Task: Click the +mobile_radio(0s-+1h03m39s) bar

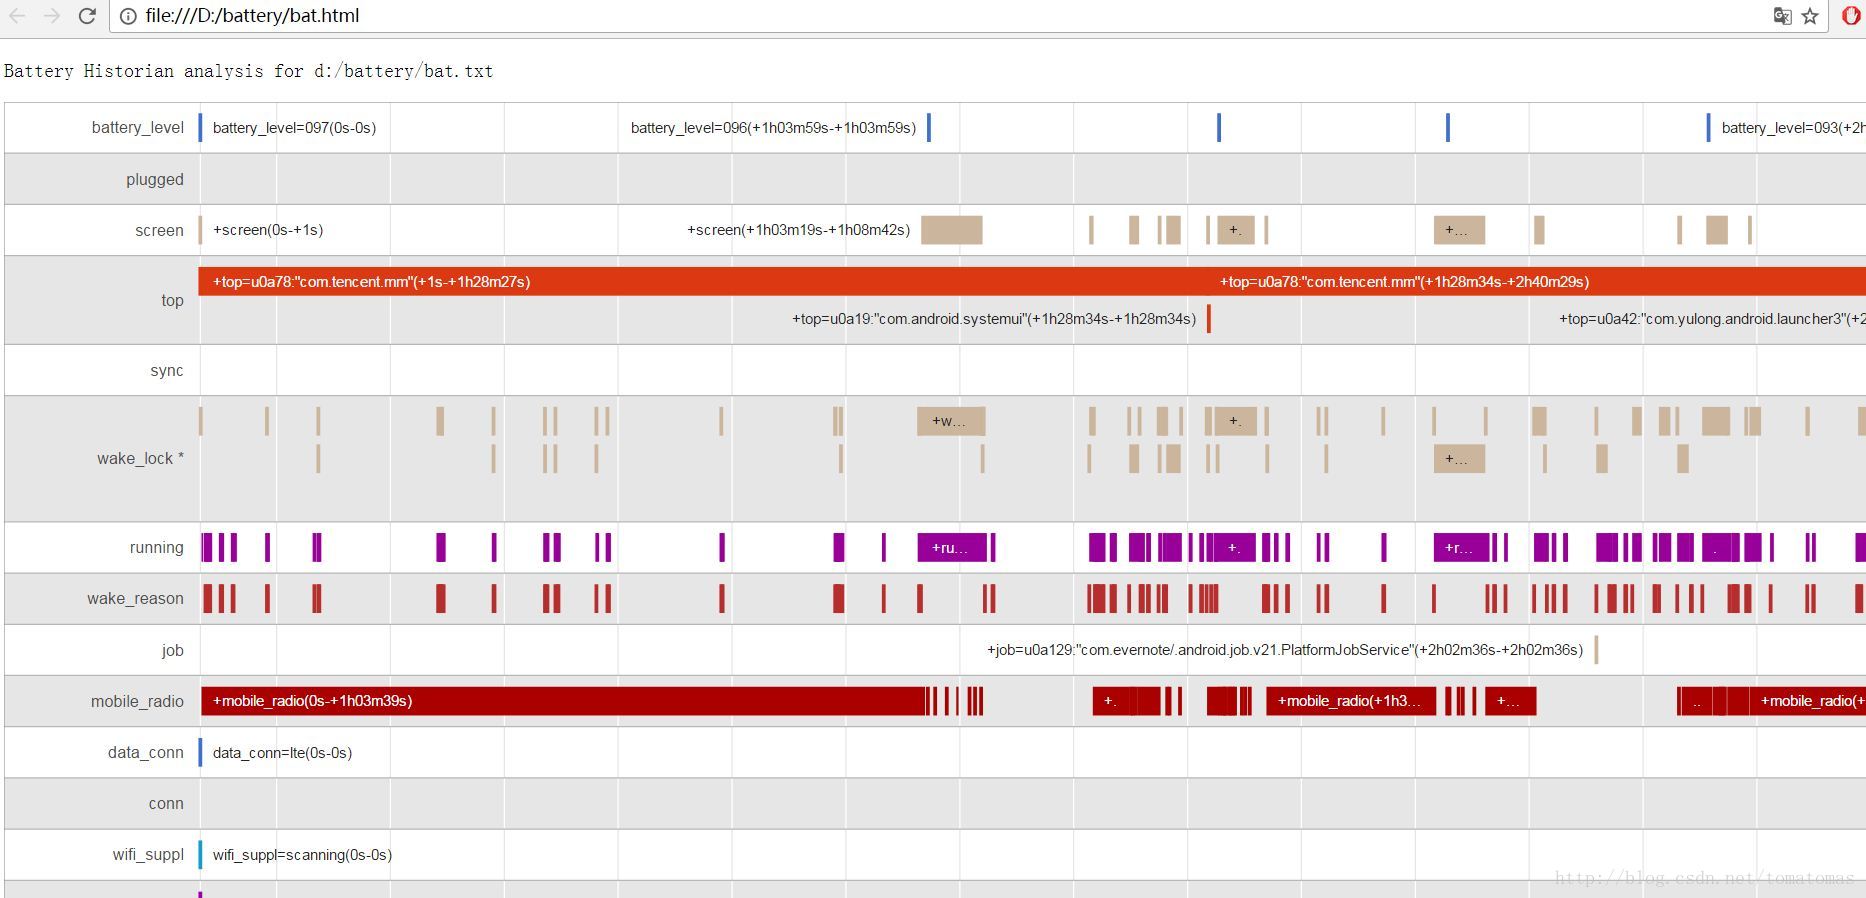Action: tap(563, 701)
